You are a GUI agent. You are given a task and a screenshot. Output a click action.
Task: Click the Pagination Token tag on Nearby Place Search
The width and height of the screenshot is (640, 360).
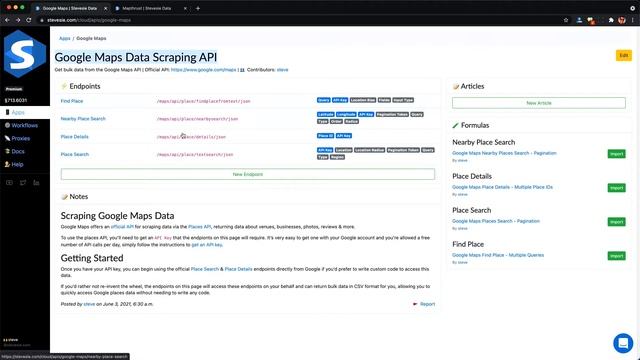point(392,114)
